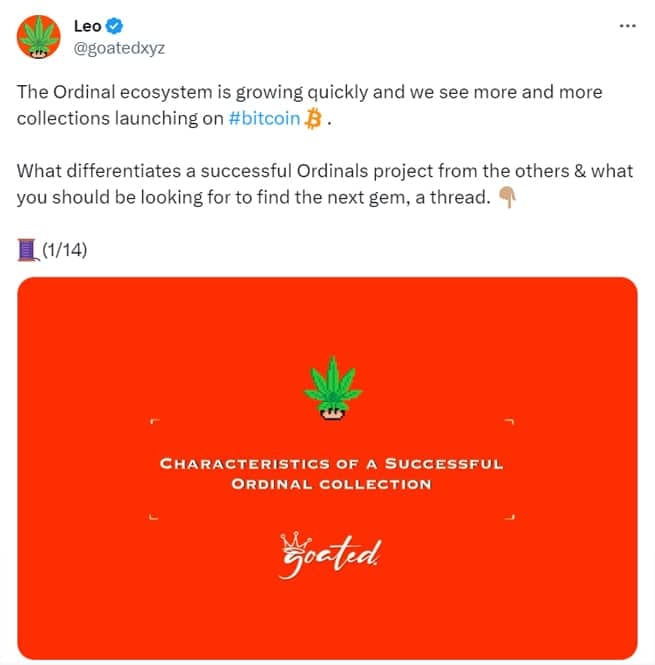This screenshot has height=665, width=655.
Task: Click the pointing-down hand emoji
Action: tap(507, 197)
